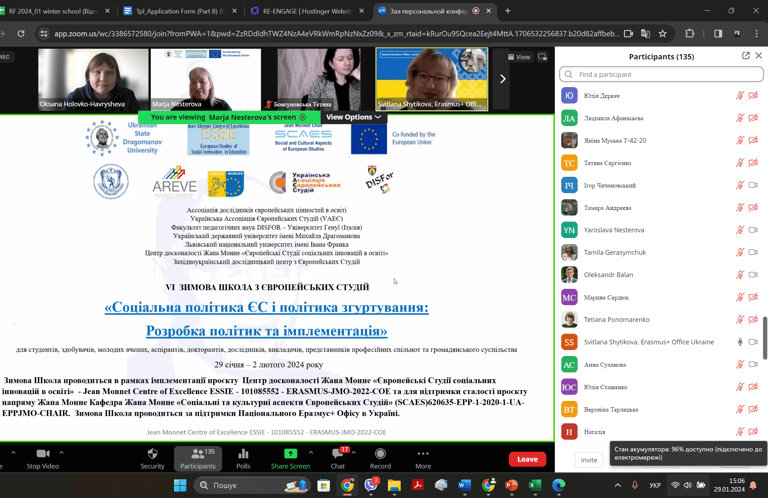The image size is (768, 498).
Task: Click the Stop Video camera icon
Action: coord(43,454)
